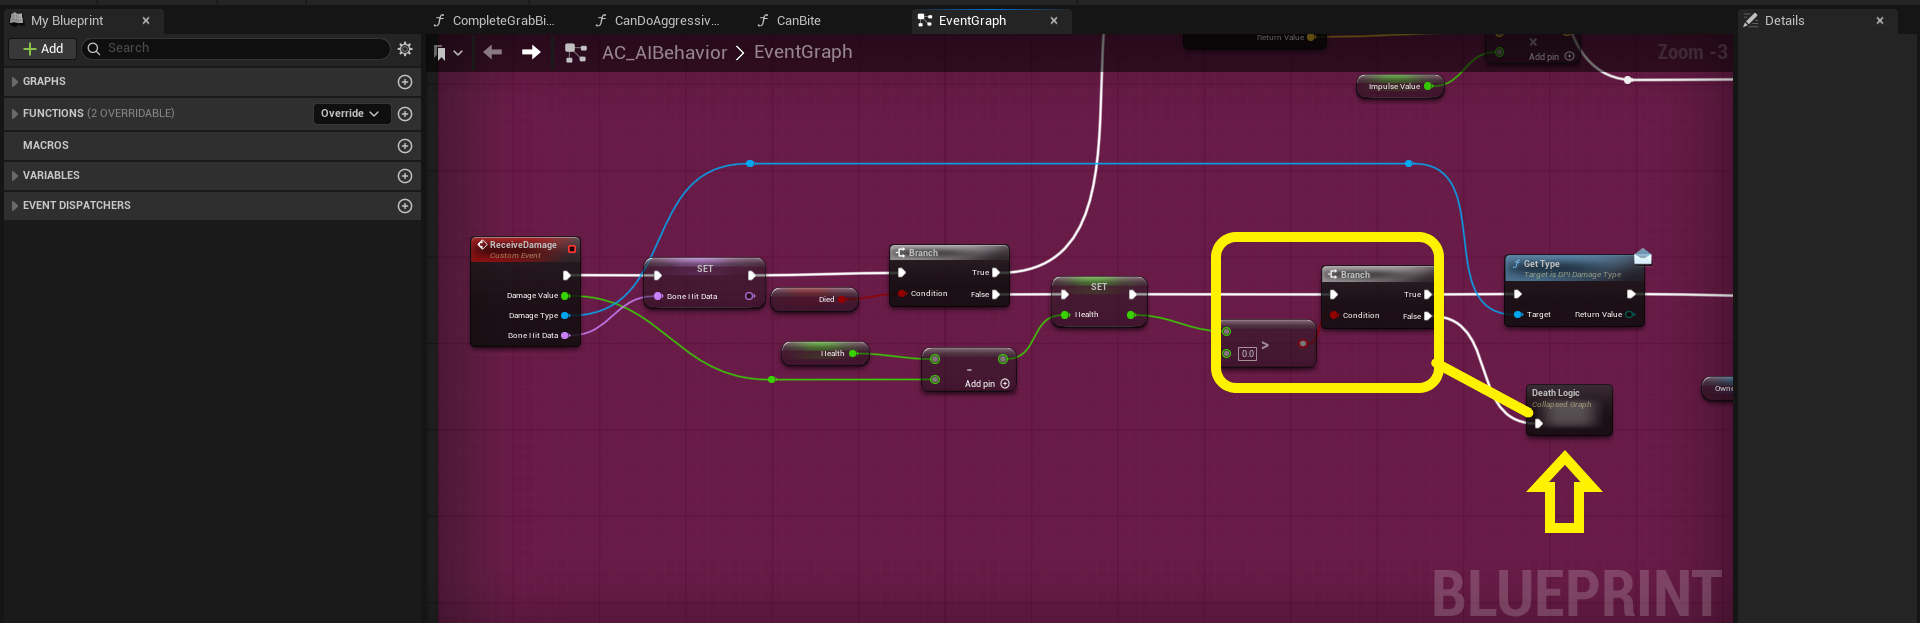Click the AC_AIBehavior breadcrumb
This screenshot has width=1920, height=623.
(x=664, y=53)
